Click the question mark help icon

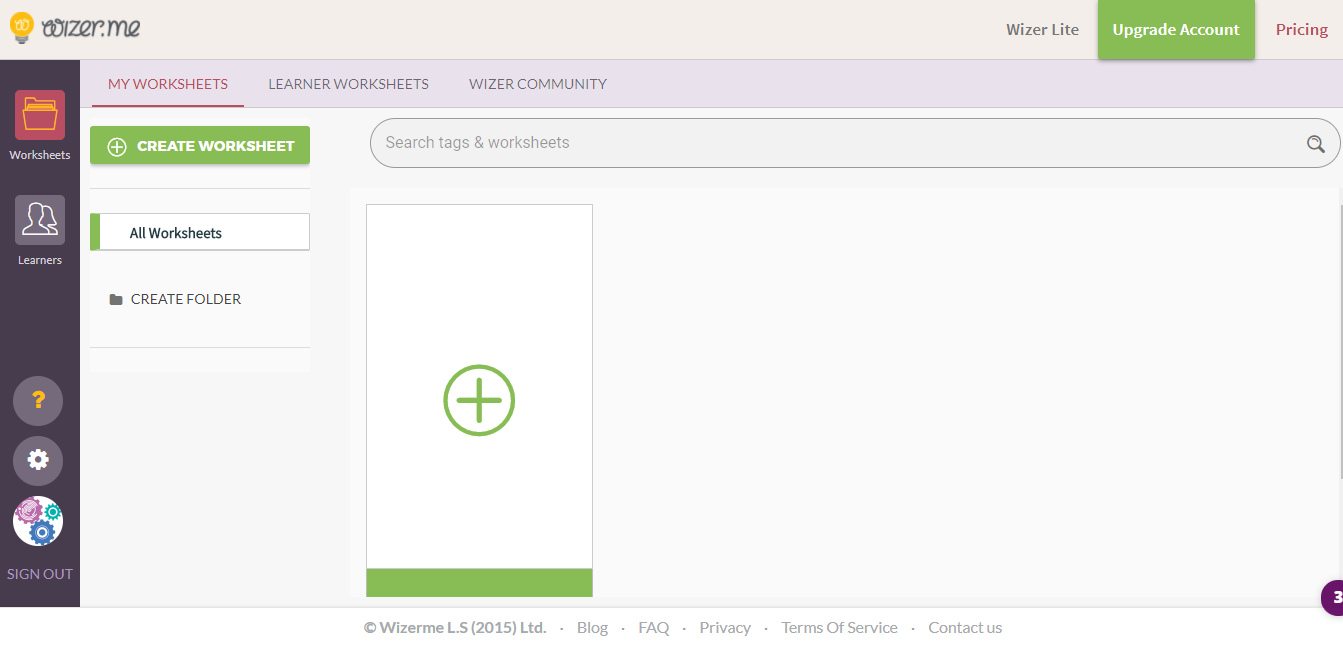click(x=38, y=401)
